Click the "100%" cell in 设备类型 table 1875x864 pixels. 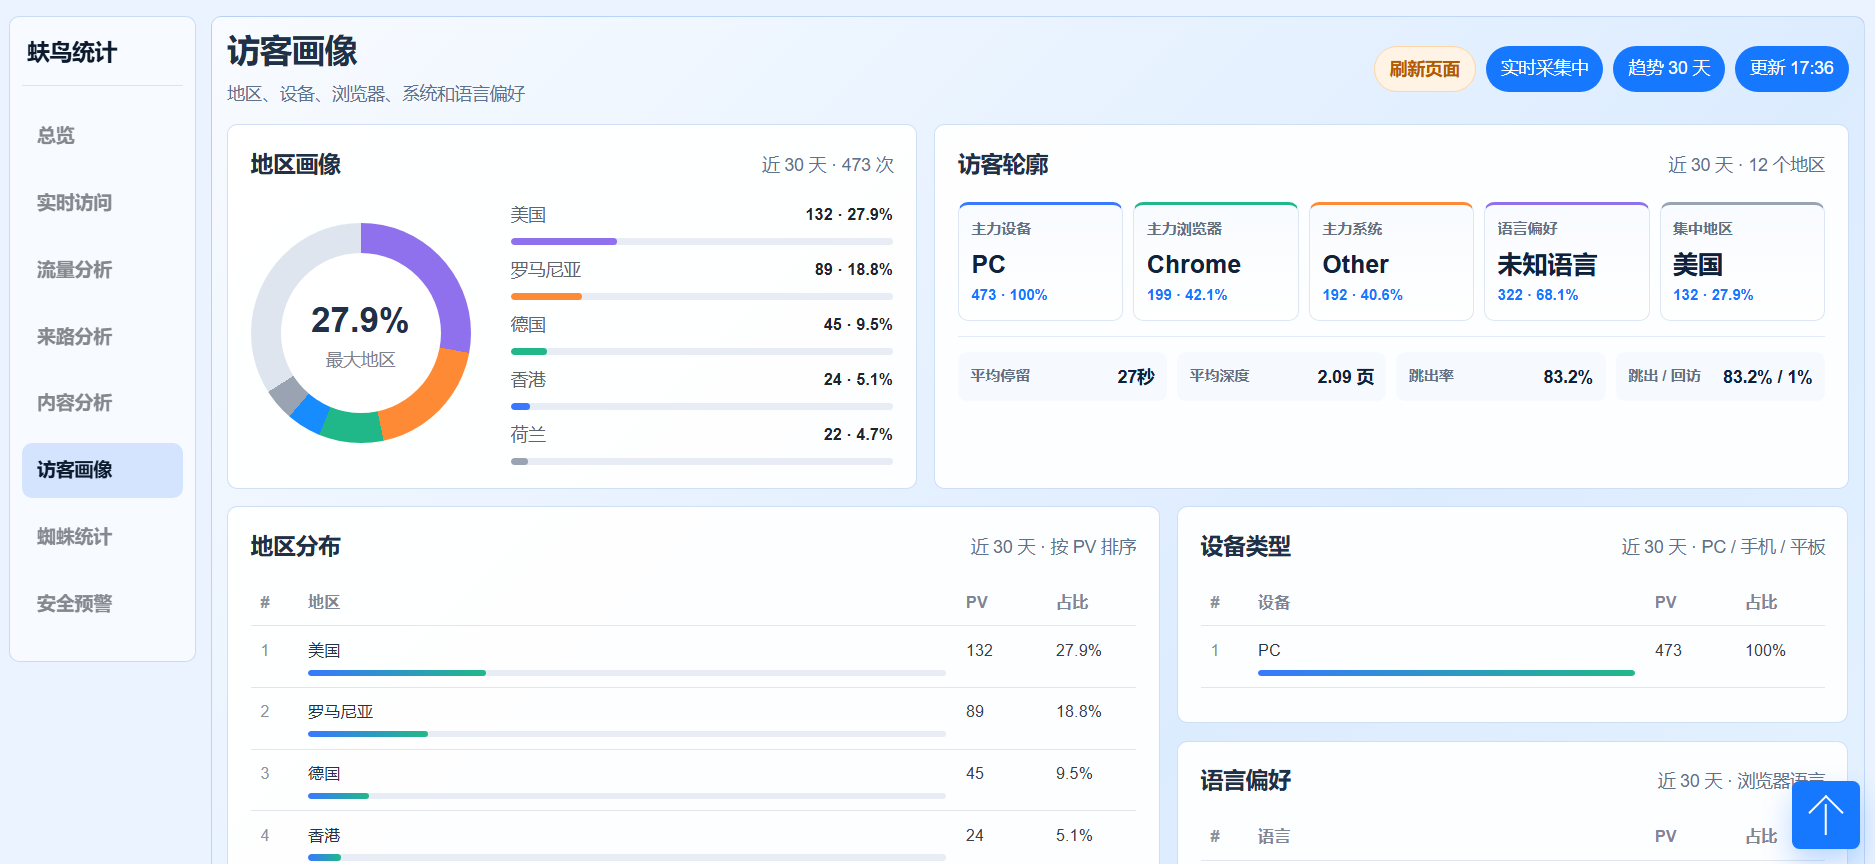1765,650
